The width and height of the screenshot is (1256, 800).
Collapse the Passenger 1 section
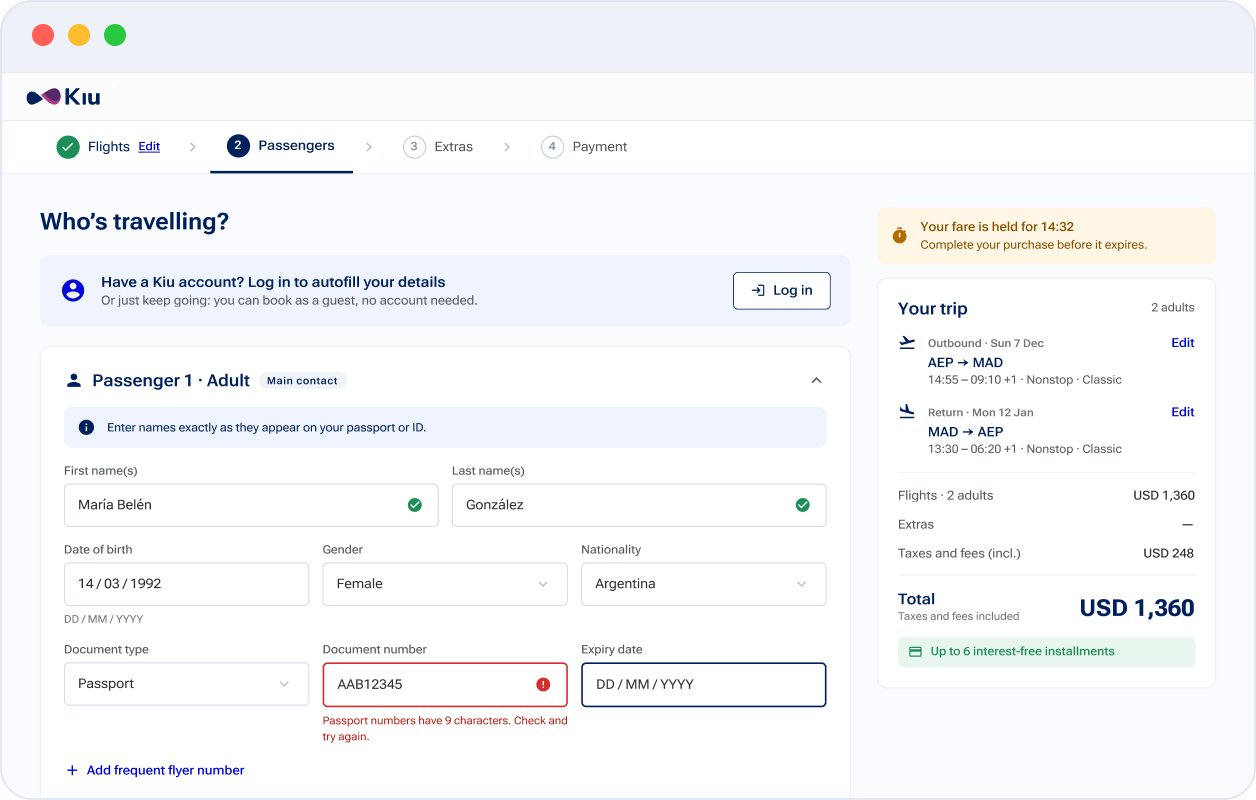coord(816,380)
